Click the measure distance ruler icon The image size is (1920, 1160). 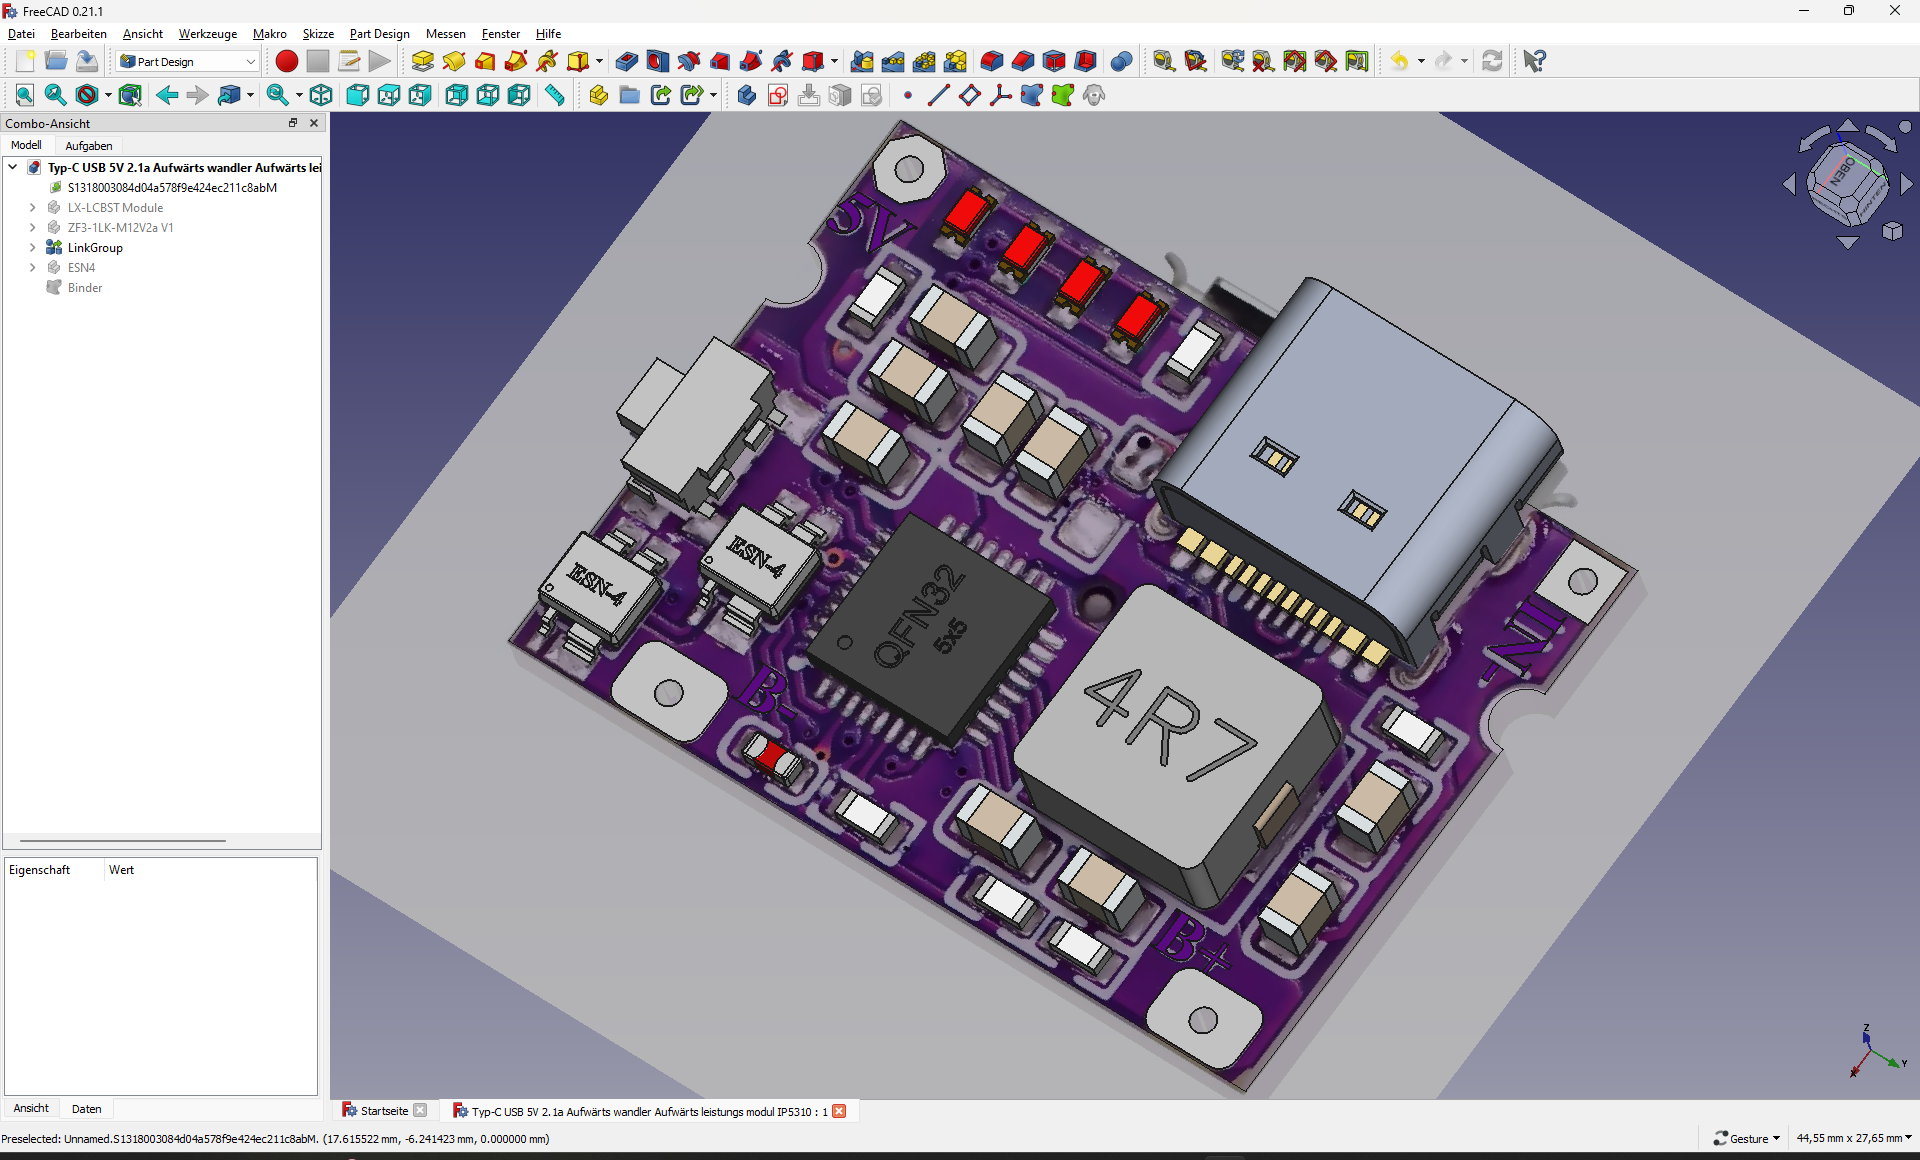tap(555, 95)
